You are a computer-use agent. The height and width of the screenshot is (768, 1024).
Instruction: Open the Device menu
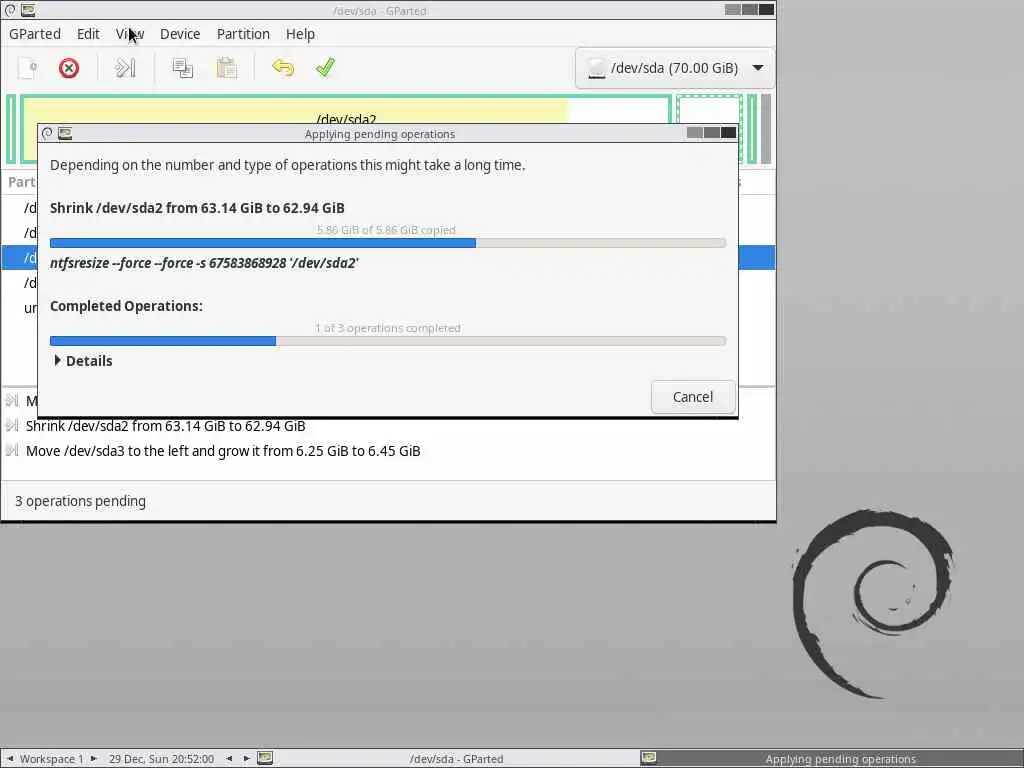pyautogui.click(x=180, y=34)
